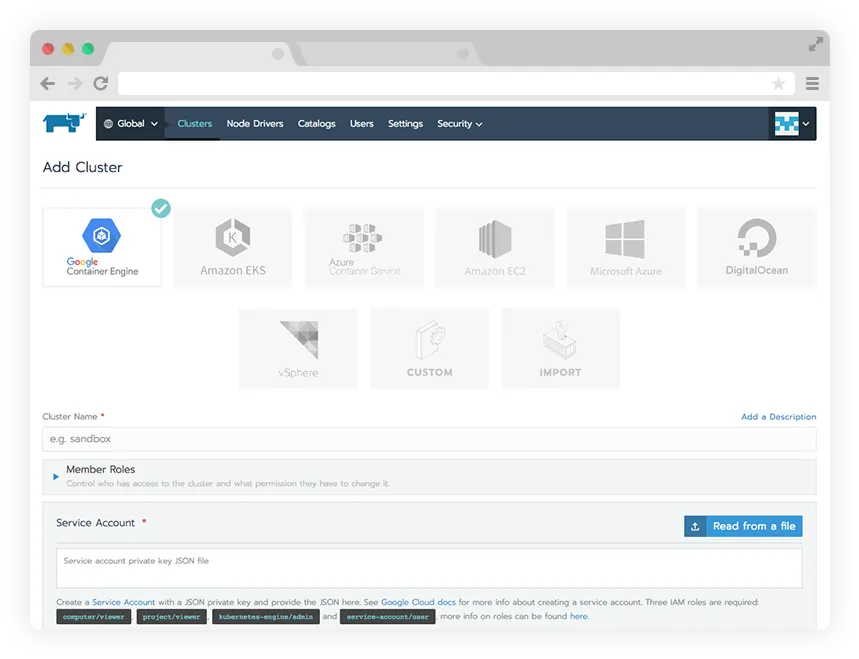Select the second browser tab
The height and width of the screenshot is (659, 859).
coord(386,54)
